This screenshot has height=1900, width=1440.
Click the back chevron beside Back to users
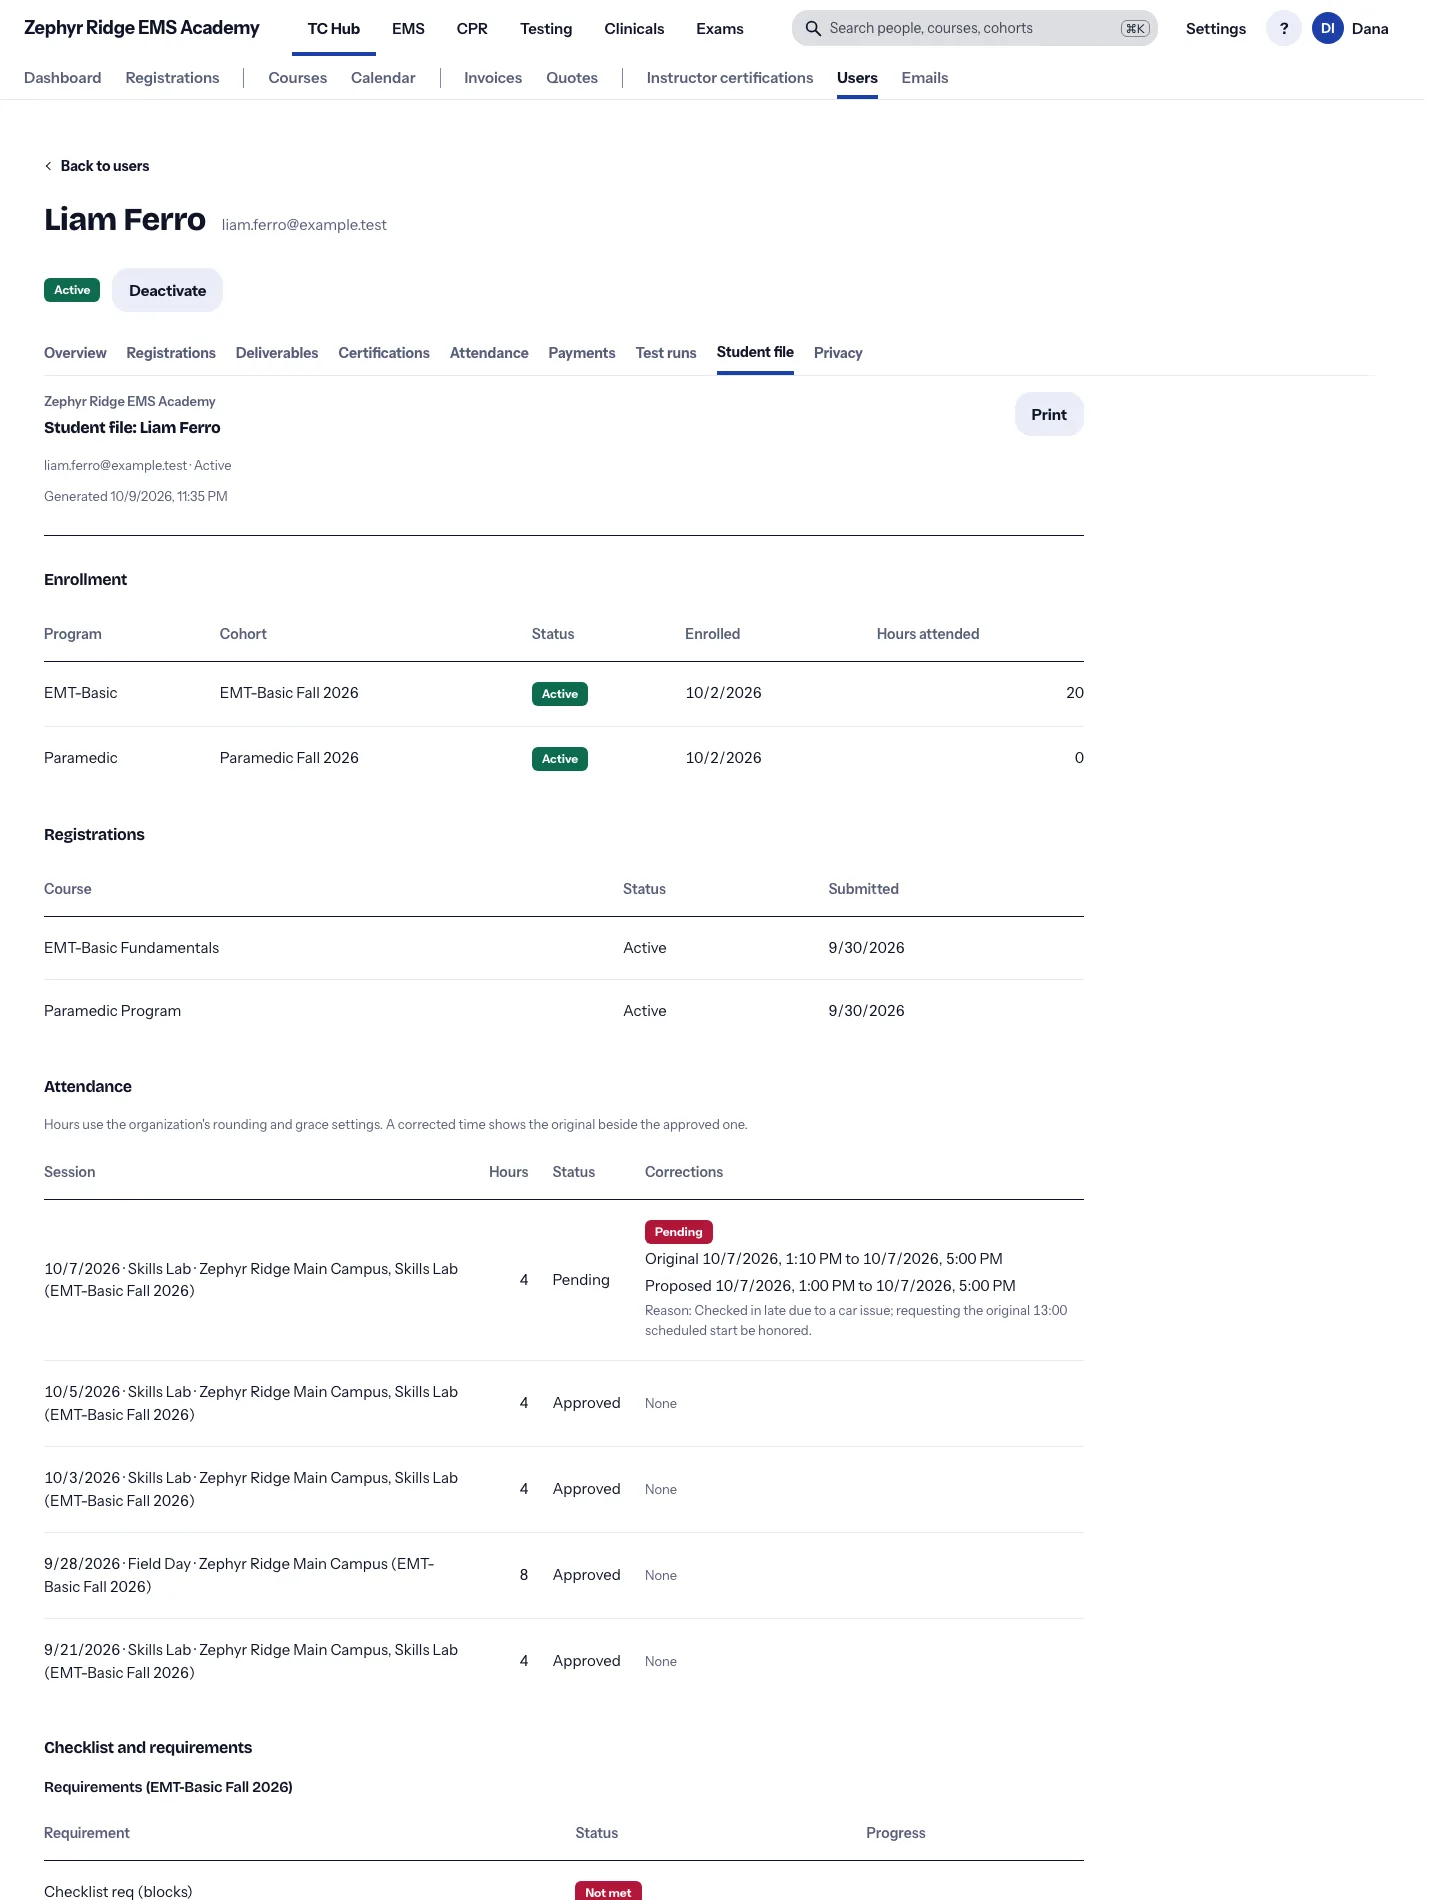coord(48,166)
